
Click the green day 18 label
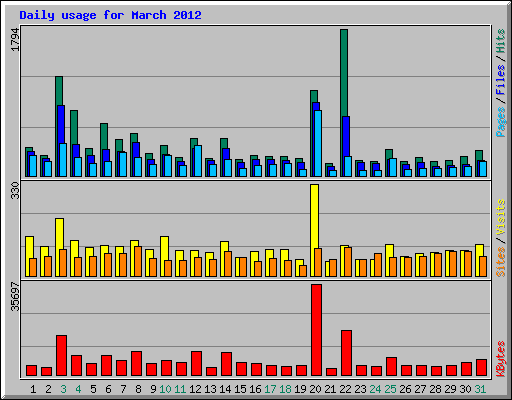[285, 389]
